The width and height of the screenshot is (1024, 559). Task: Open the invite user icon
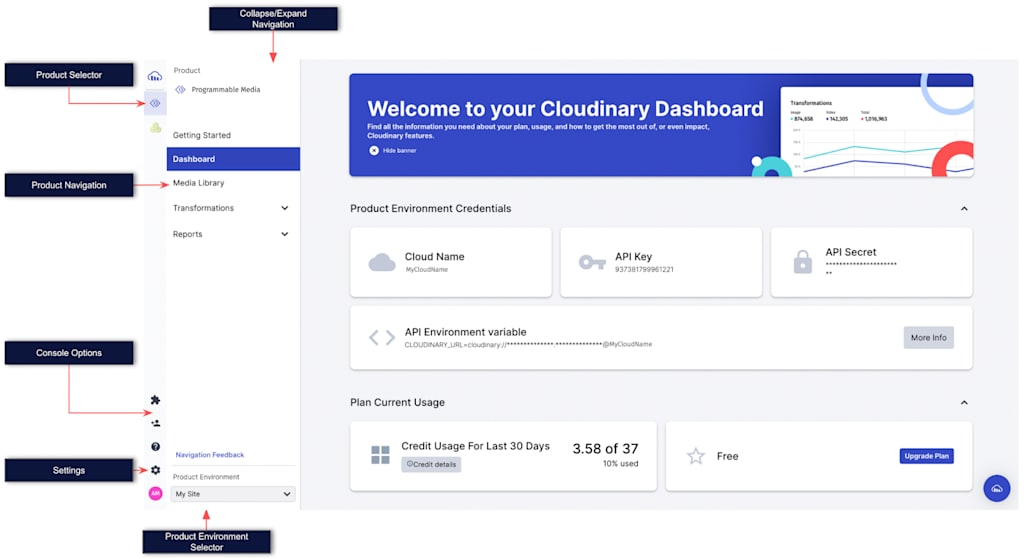point(155,423)
